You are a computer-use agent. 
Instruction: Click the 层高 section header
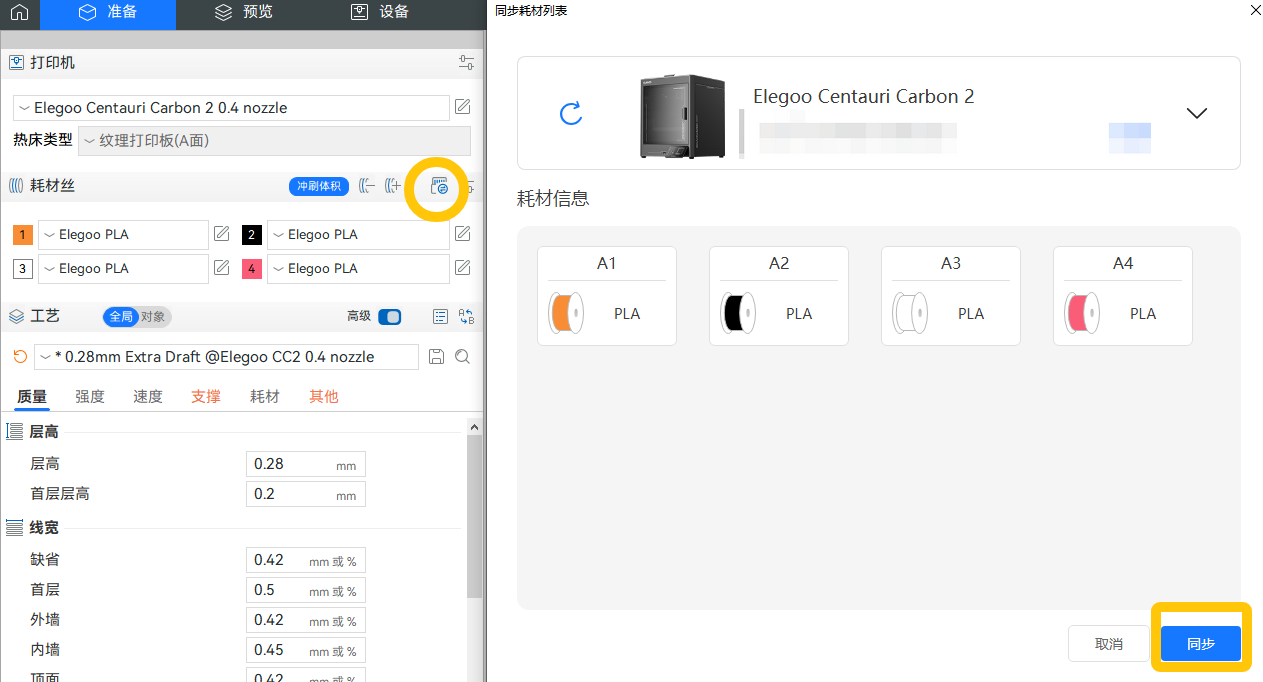click(x=44, y=432)
